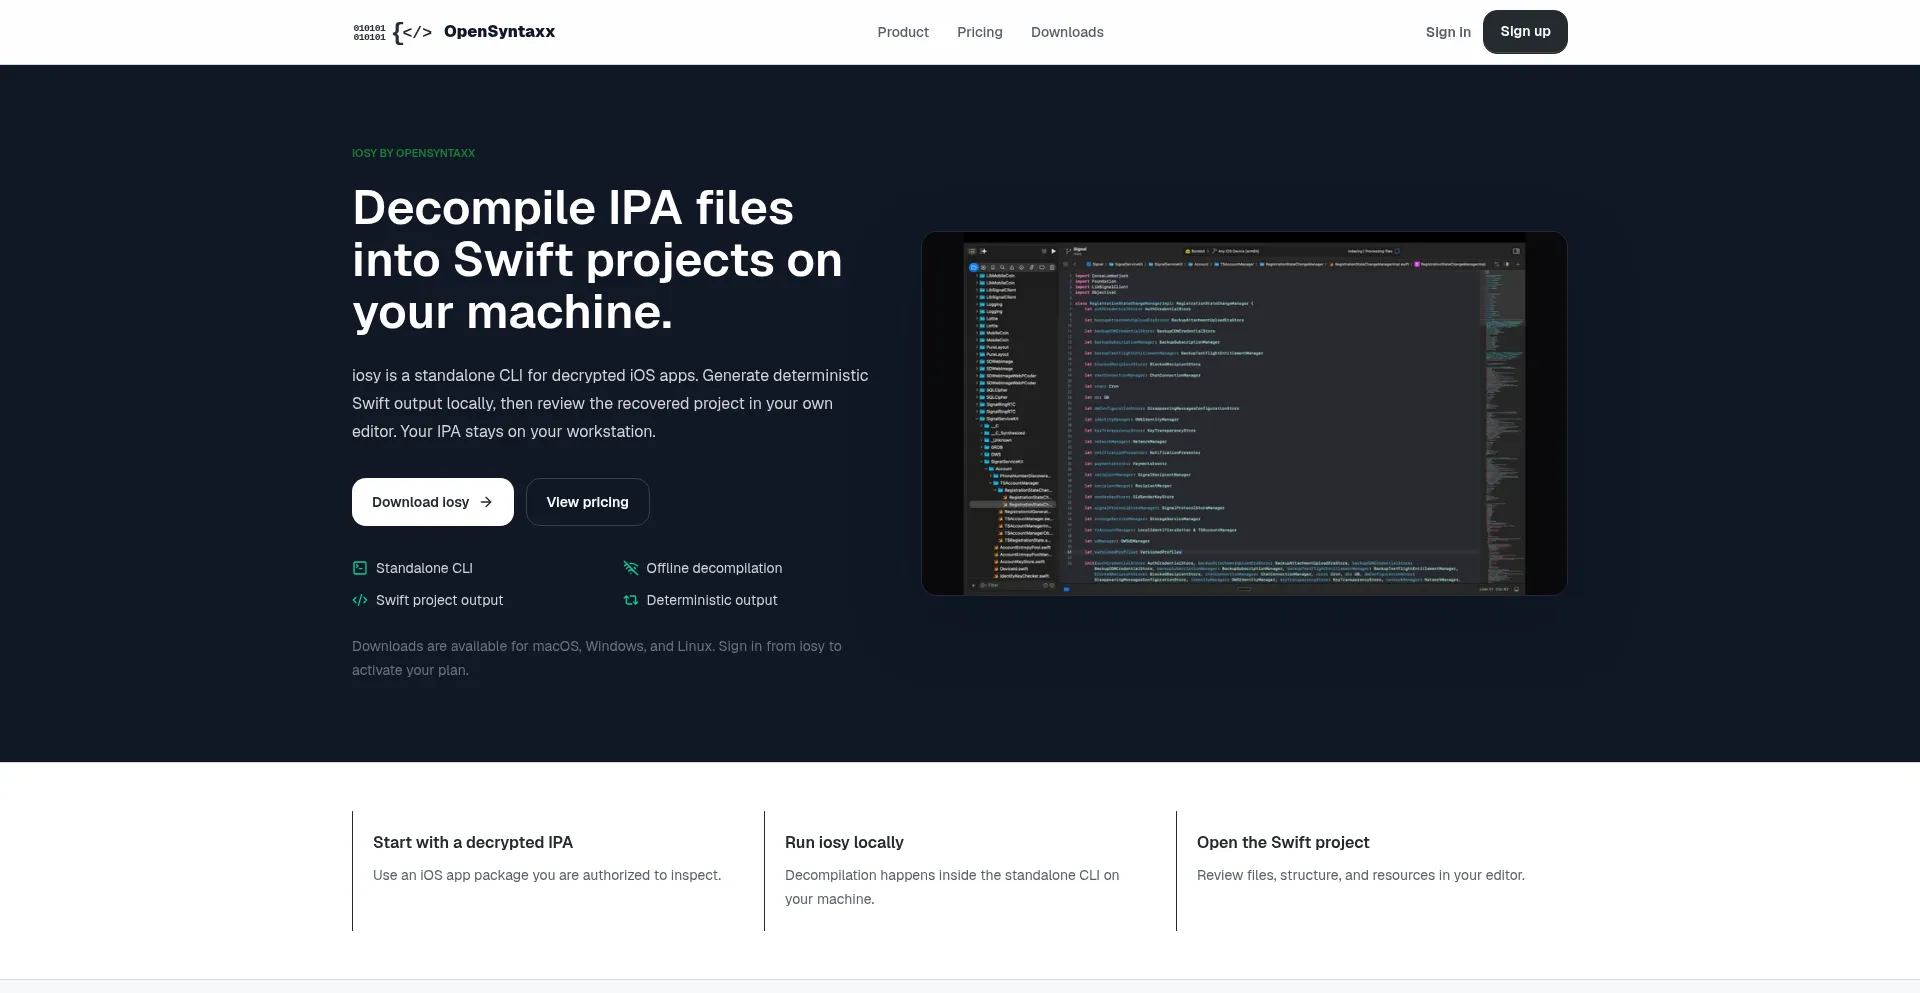Click the Offline decompilation feature text

click(x=714, y=568)
